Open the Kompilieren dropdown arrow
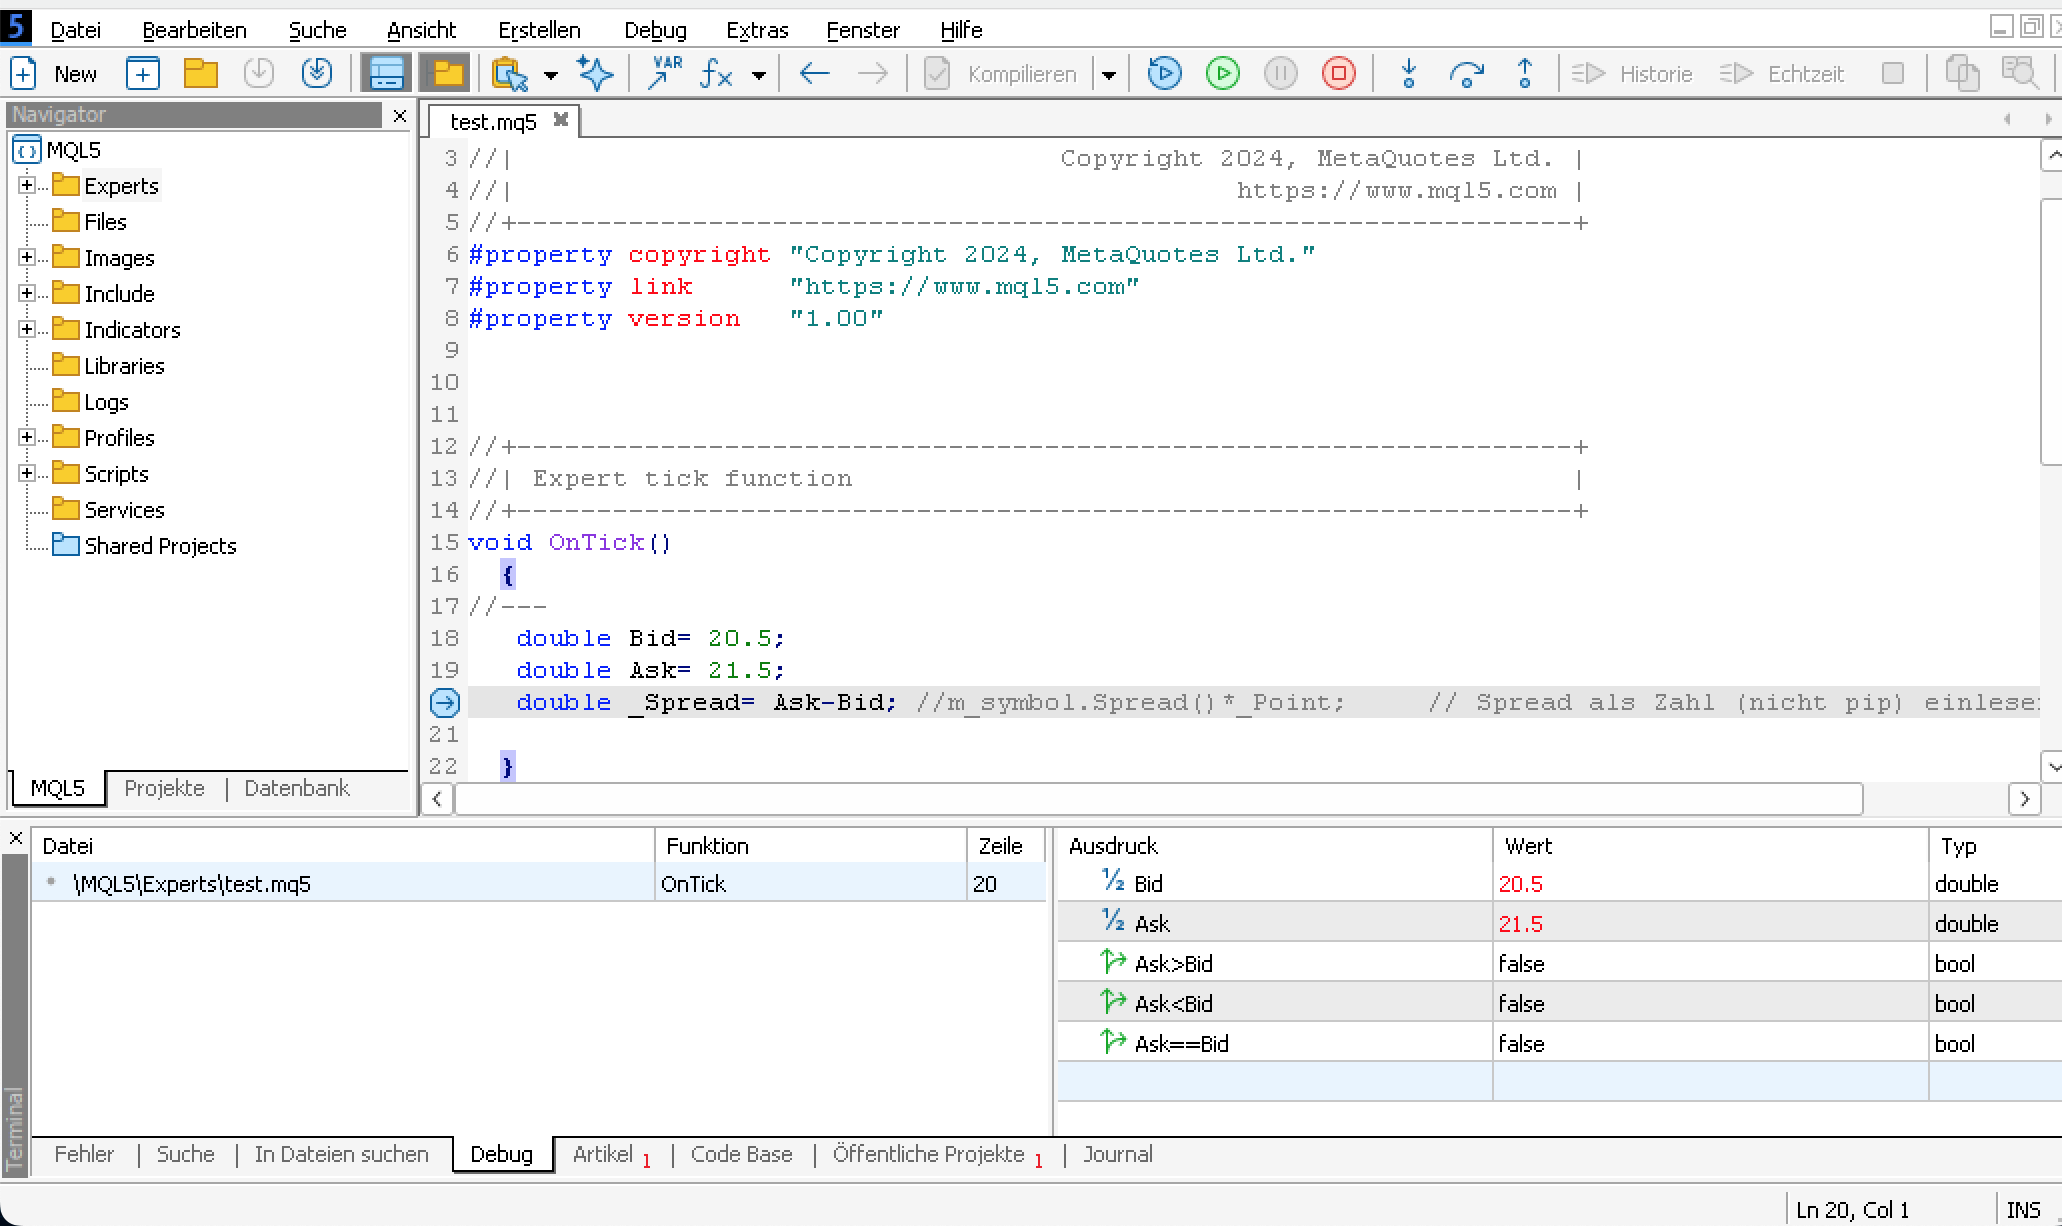 point(1108,75)
